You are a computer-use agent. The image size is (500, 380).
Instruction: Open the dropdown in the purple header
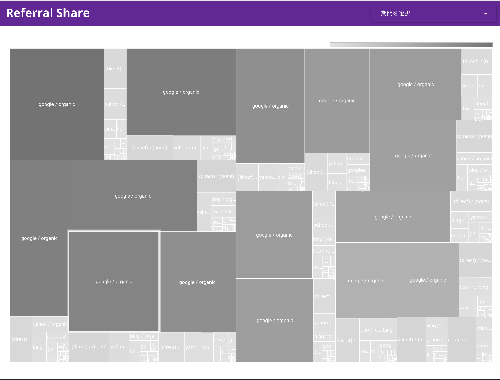(433, 13)
